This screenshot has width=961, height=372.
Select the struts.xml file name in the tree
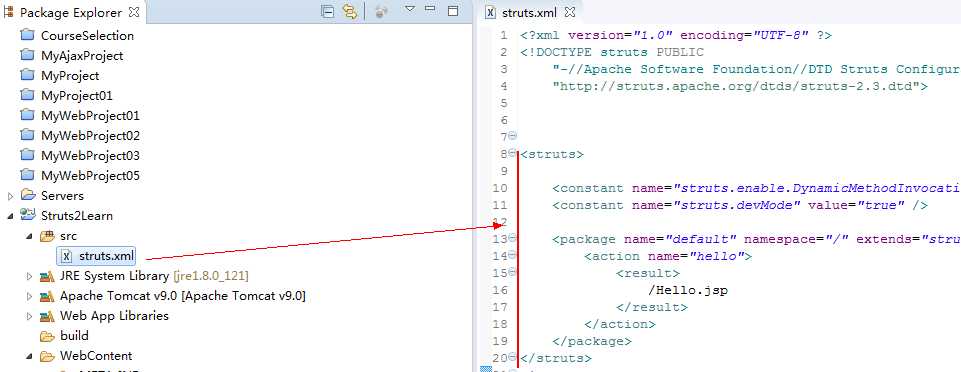[106, 256]
